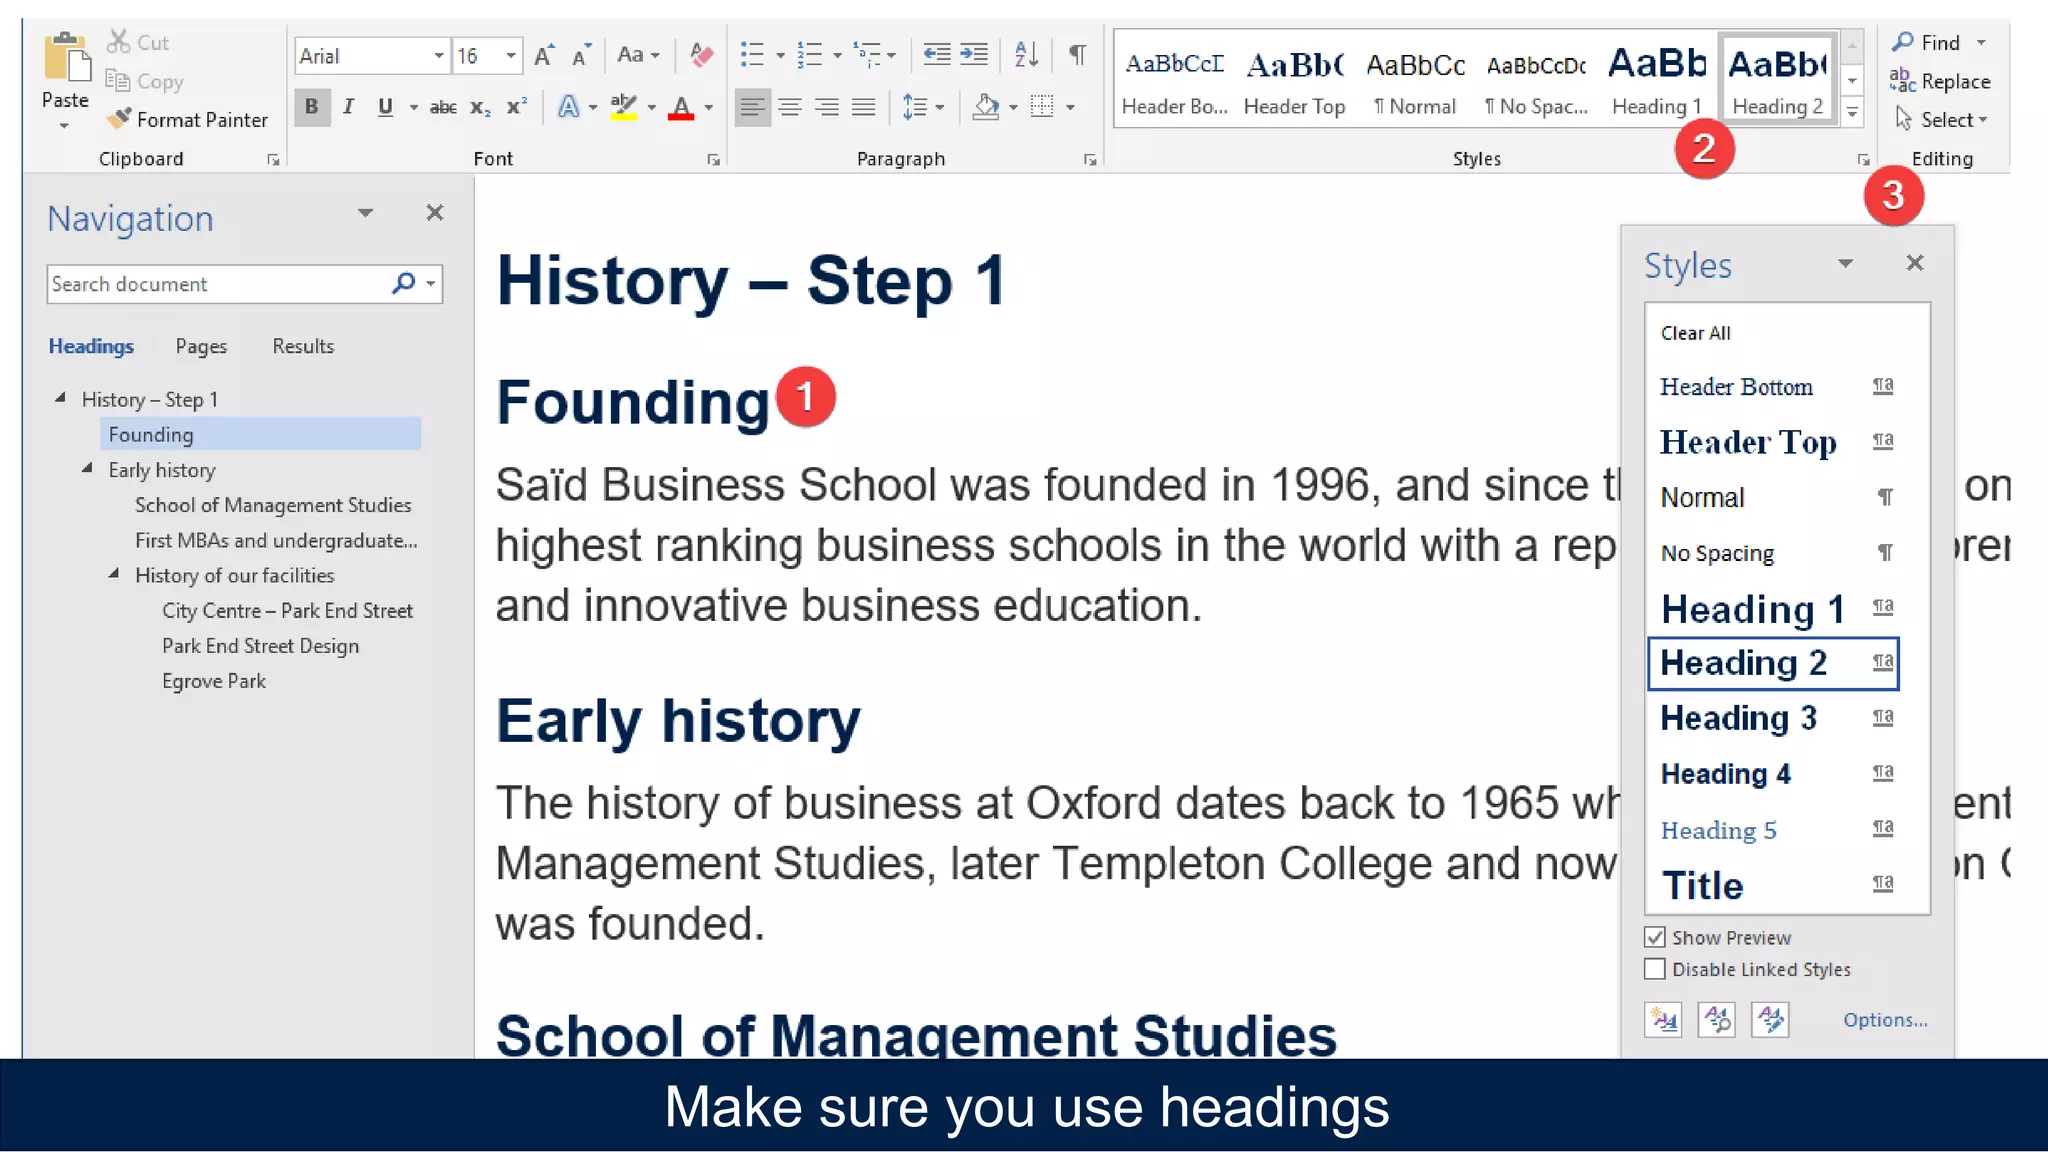2048x1152 pixels.
Task: Click the Bullets list icon
Action: pos(752,54)
